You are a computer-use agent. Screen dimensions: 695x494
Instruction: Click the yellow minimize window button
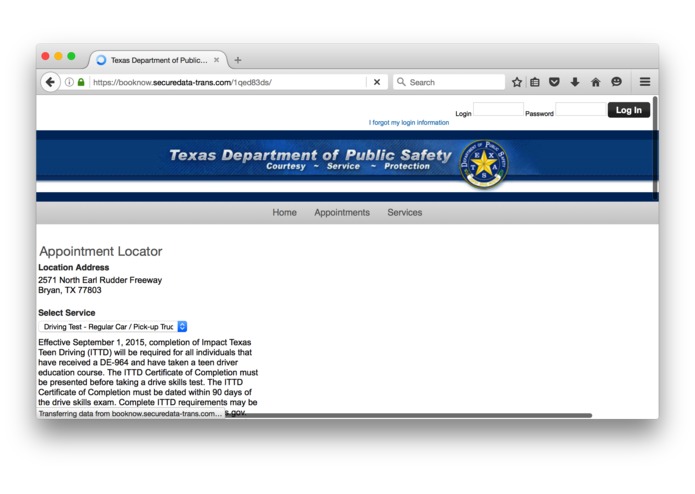[58, 56]
